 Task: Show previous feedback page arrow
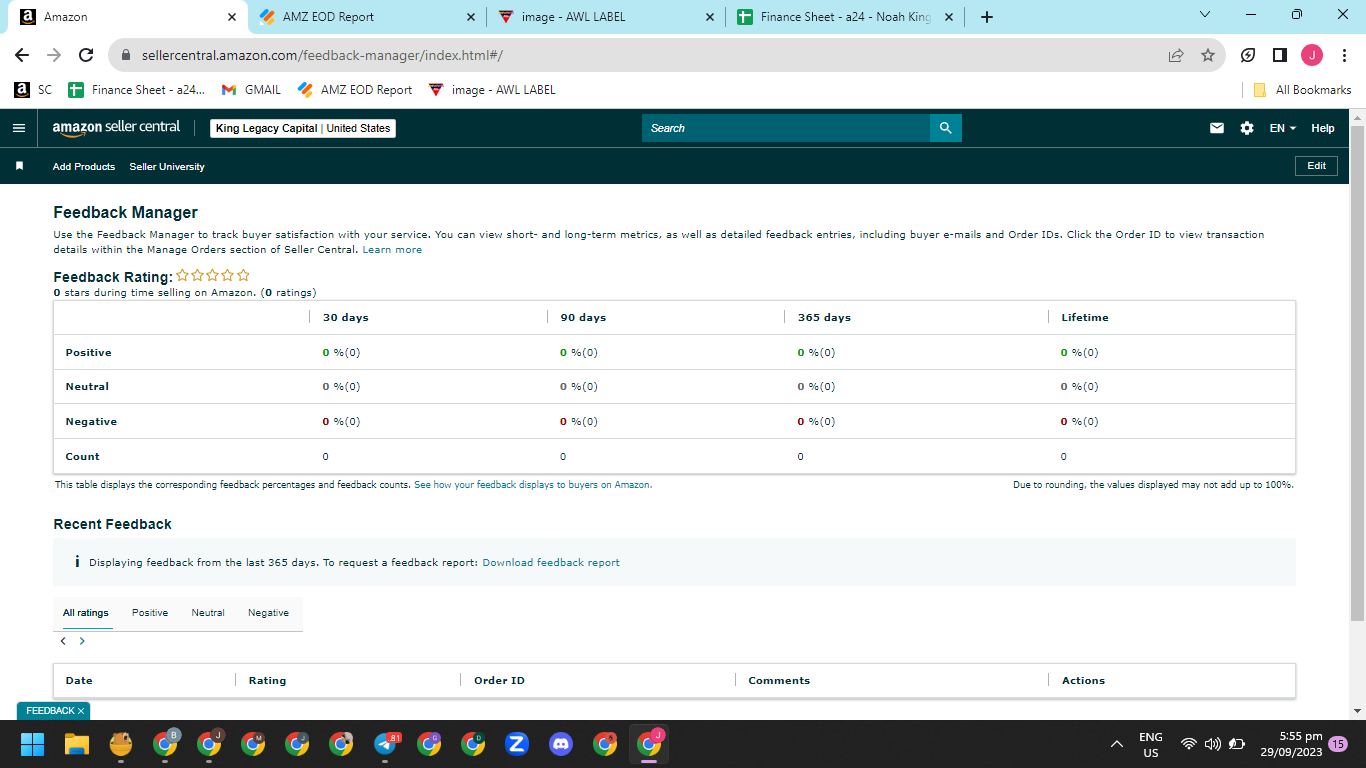click(x=63, y=641)
